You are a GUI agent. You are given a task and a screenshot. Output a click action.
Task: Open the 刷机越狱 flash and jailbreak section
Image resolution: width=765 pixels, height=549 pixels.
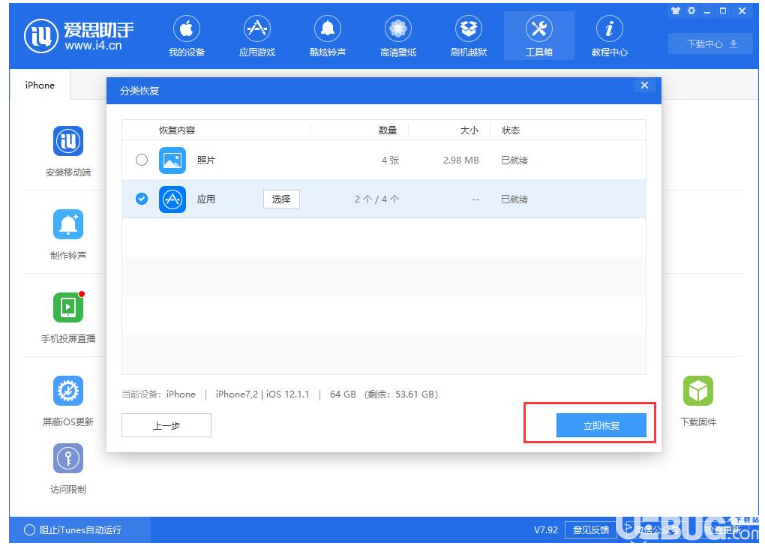[x=468, y=37]
